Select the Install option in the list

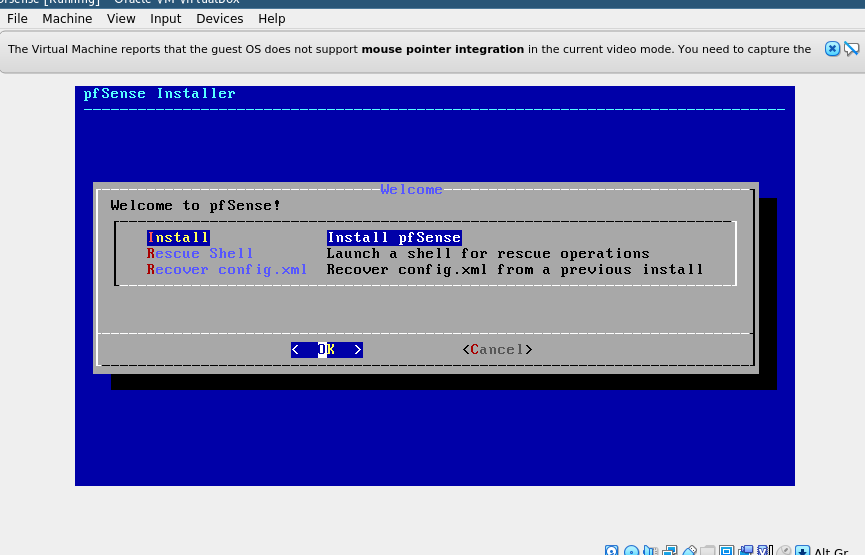tap(178, 238)
